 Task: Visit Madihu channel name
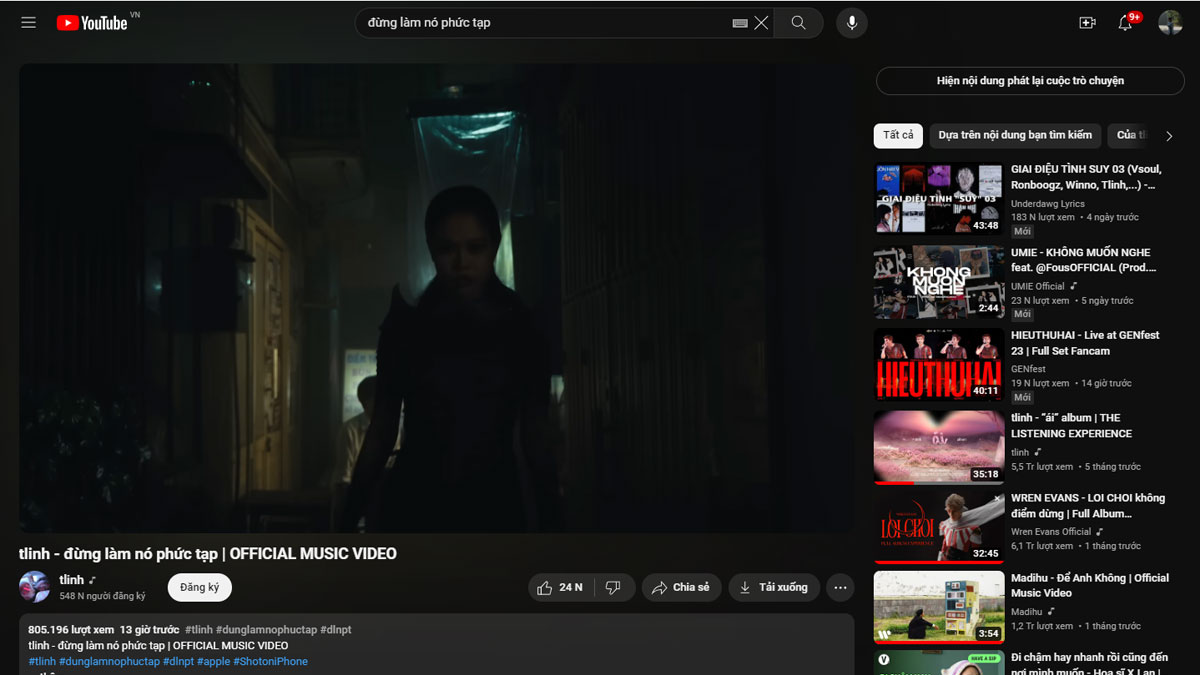tap(1027, 612)
